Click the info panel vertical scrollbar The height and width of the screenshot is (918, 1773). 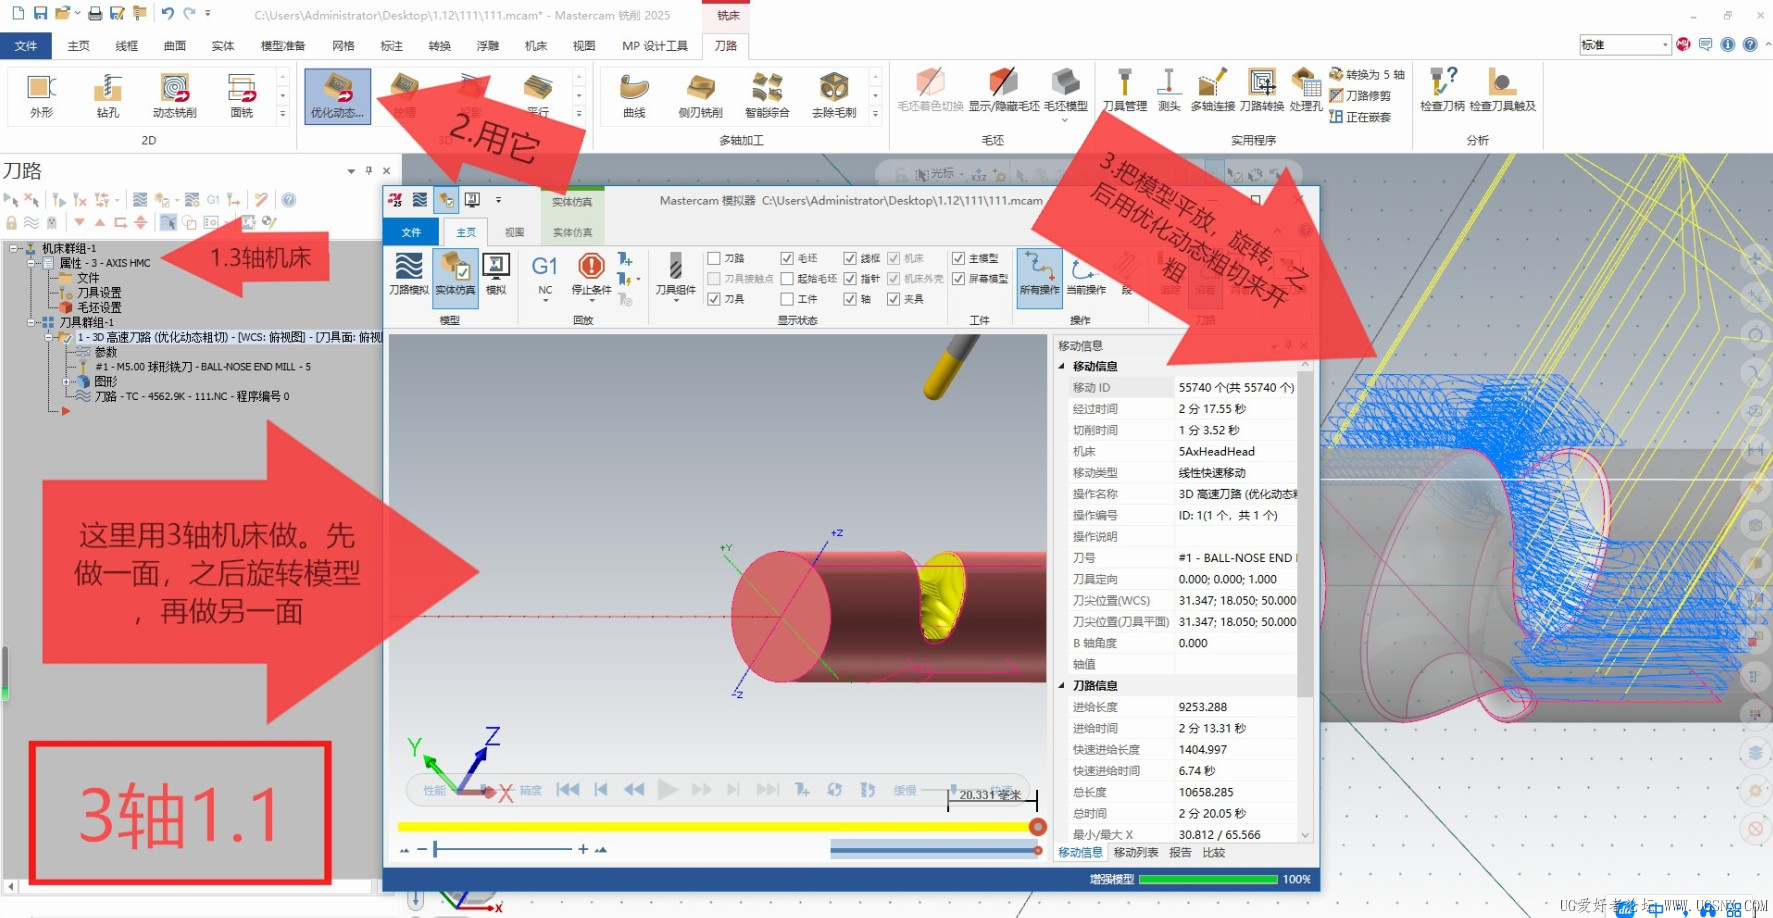point(1304,600)
